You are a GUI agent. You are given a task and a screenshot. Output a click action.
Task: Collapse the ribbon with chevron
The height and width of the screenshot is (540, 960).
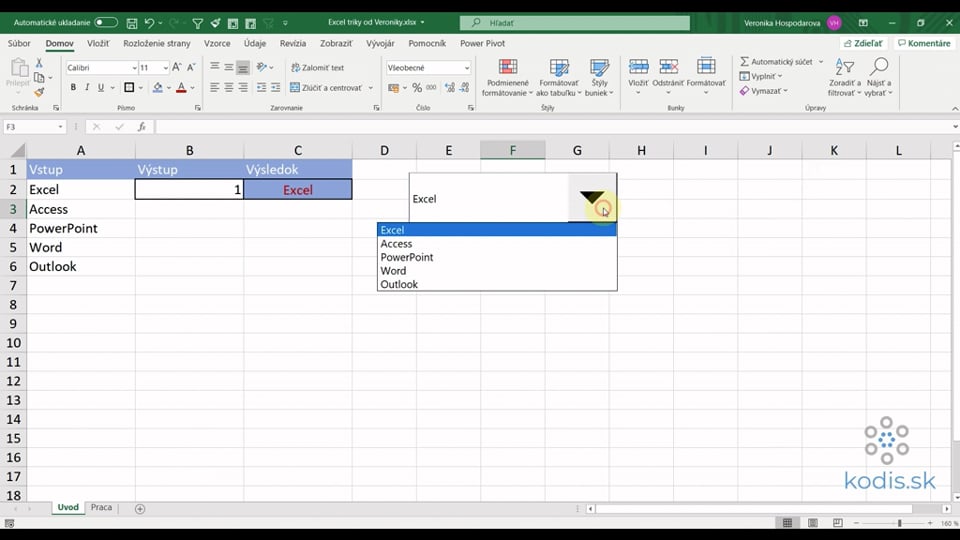click(x=954, y=108)
